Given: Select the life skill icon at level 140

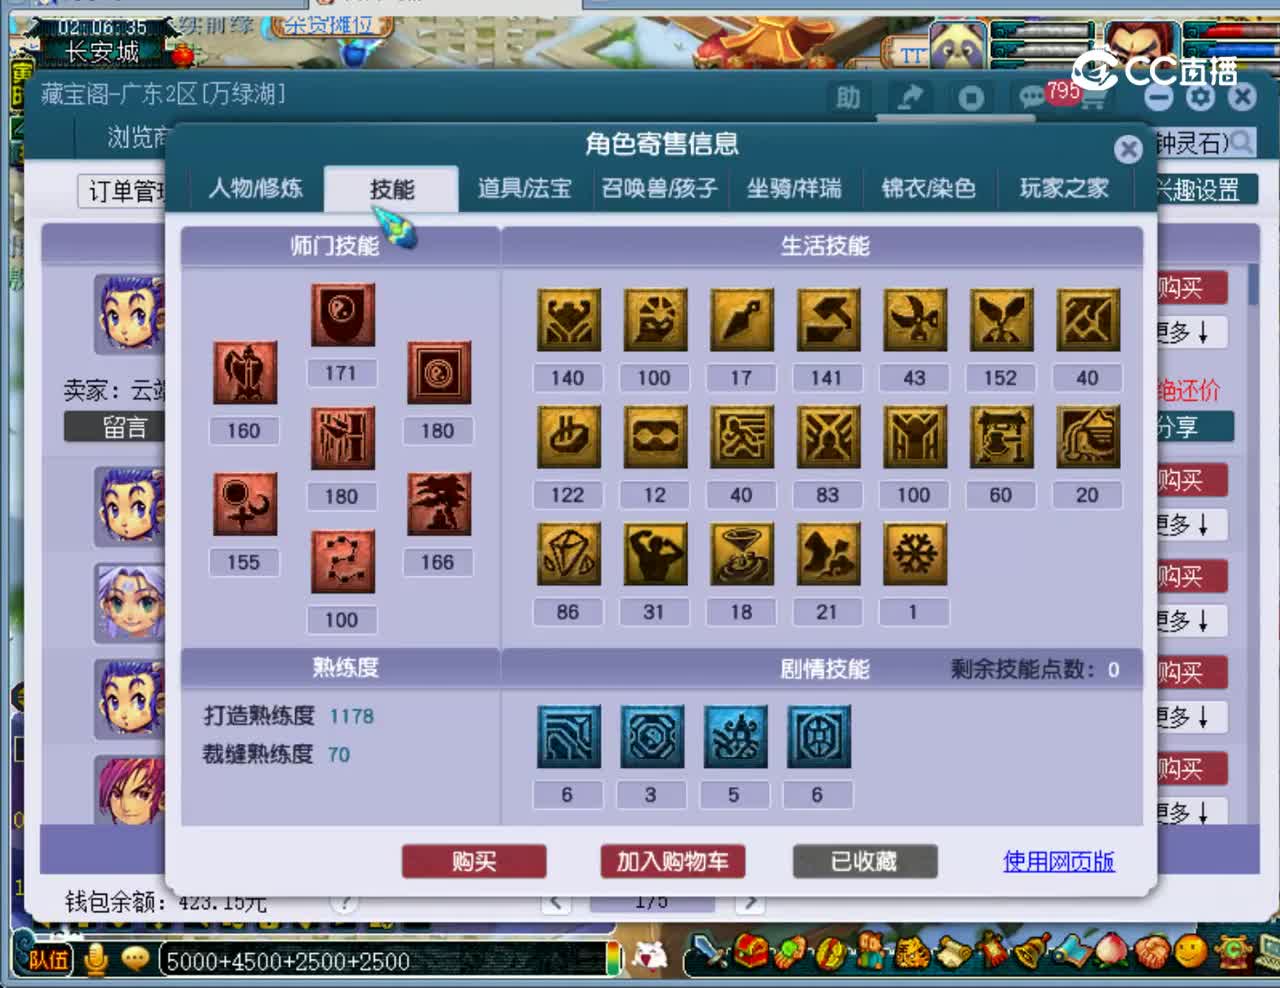Looking at the screenshot, I should [568, 320].
